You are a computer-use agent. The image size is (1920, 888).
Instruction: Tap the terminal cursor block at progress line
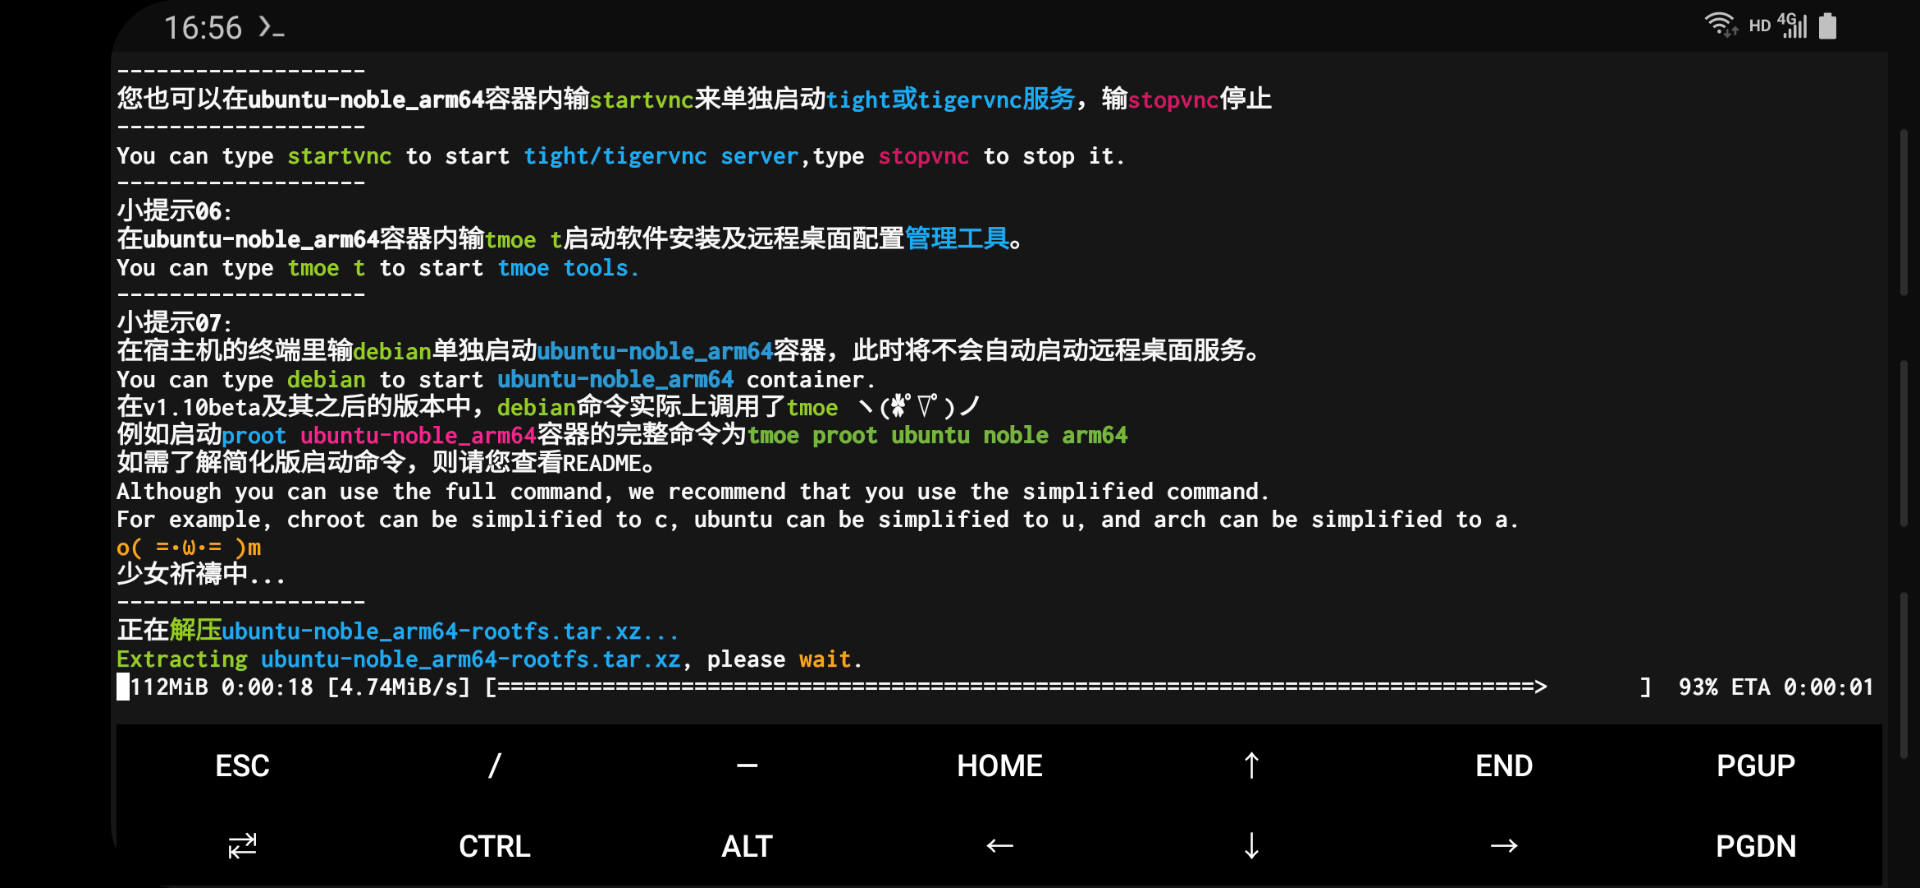tap(123, 687)
